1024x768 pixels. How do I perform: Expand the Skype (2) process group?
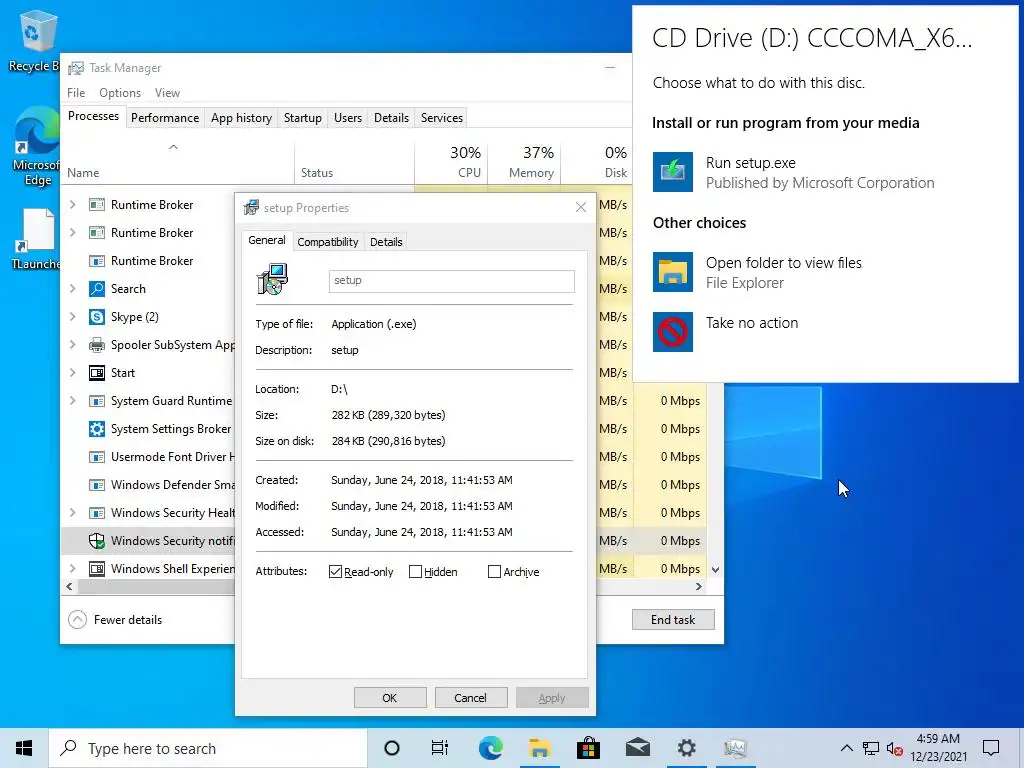pos(72,317)
